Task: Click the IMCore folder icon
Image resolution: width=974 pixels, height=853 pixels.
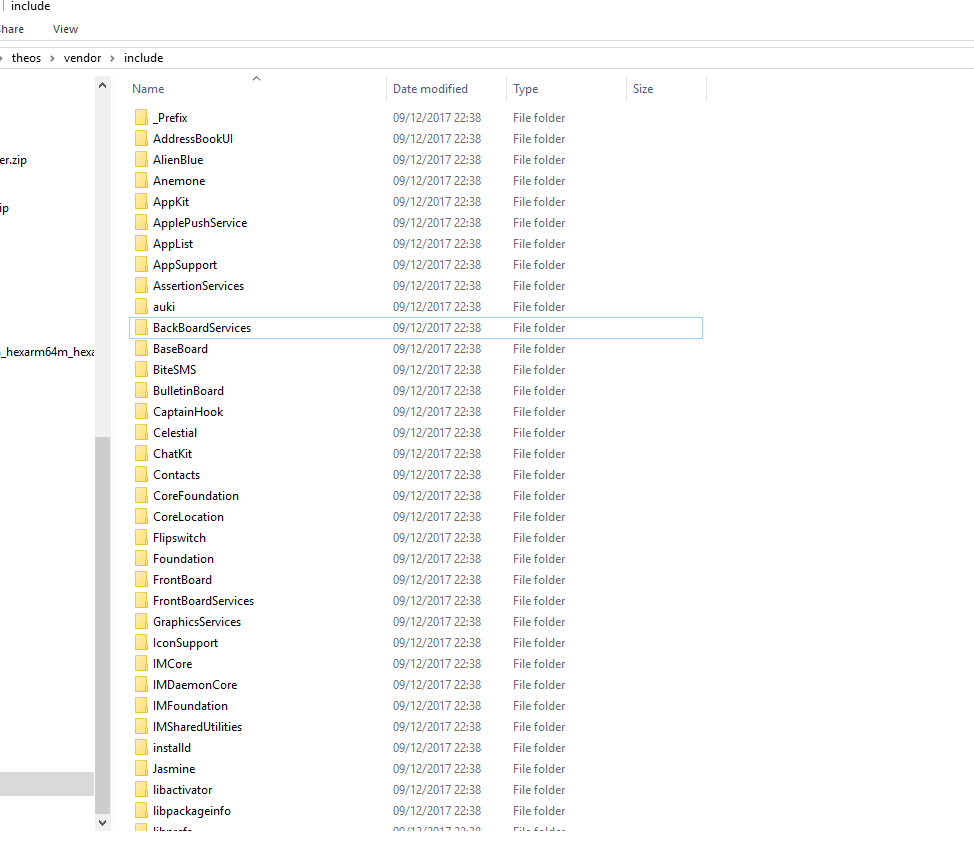Action: pos(142,664)
